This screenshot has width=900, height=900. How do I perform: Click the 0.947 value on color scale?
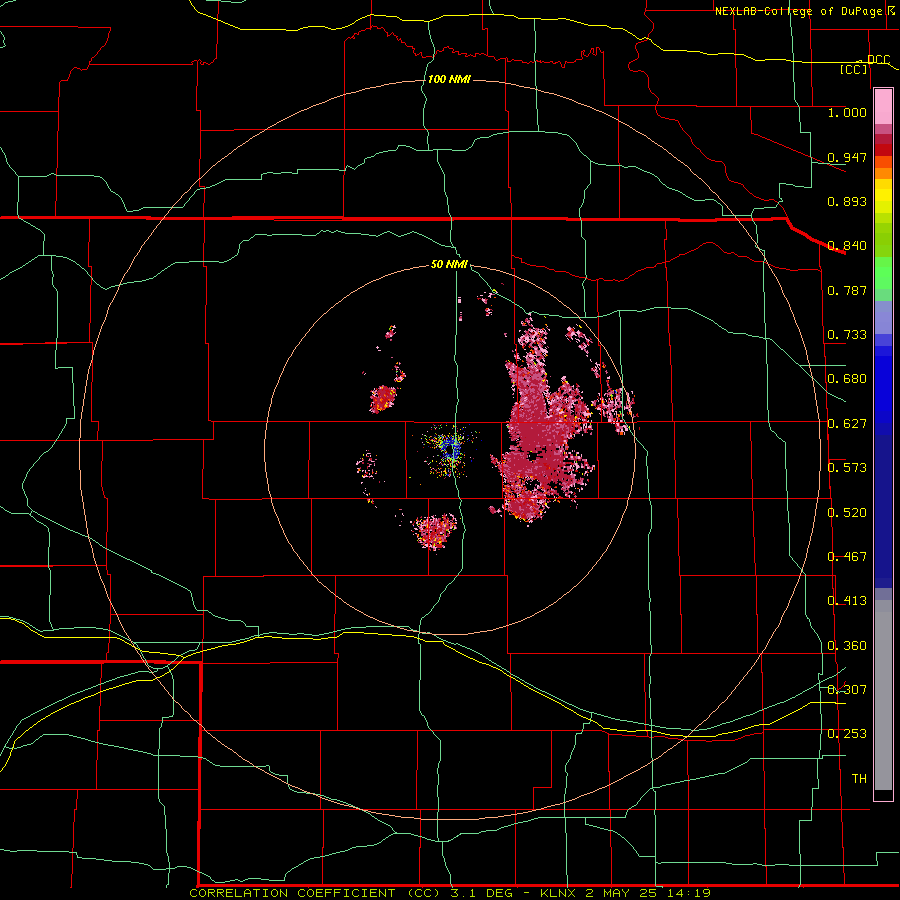coord(847,157)
